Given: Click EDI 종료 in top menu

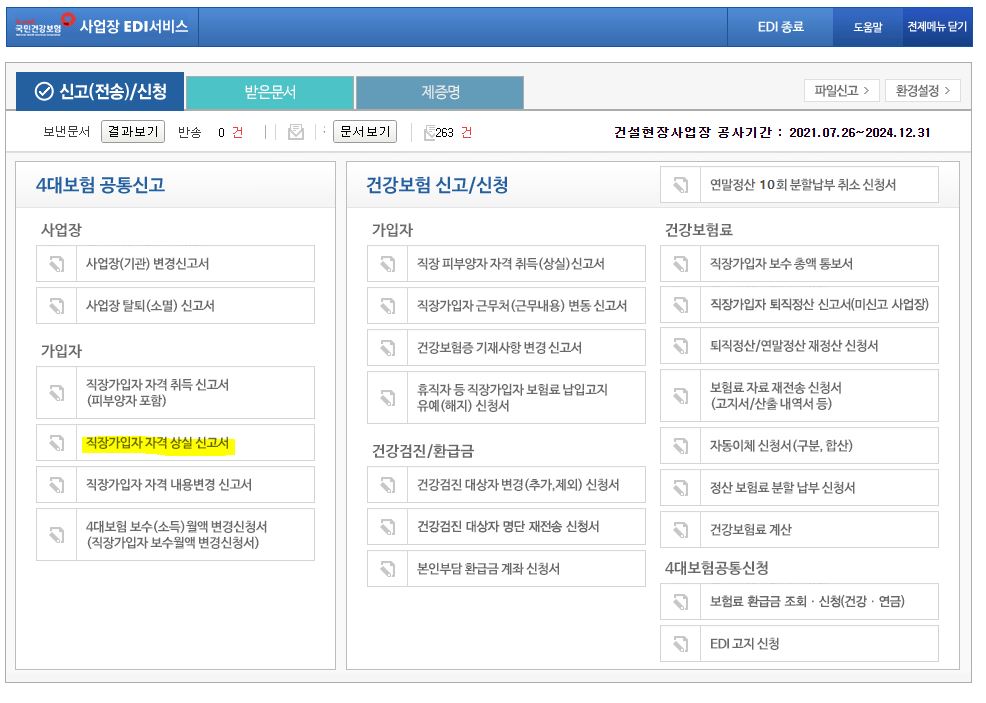Looking at the screenshot, I should click(780, 27).
